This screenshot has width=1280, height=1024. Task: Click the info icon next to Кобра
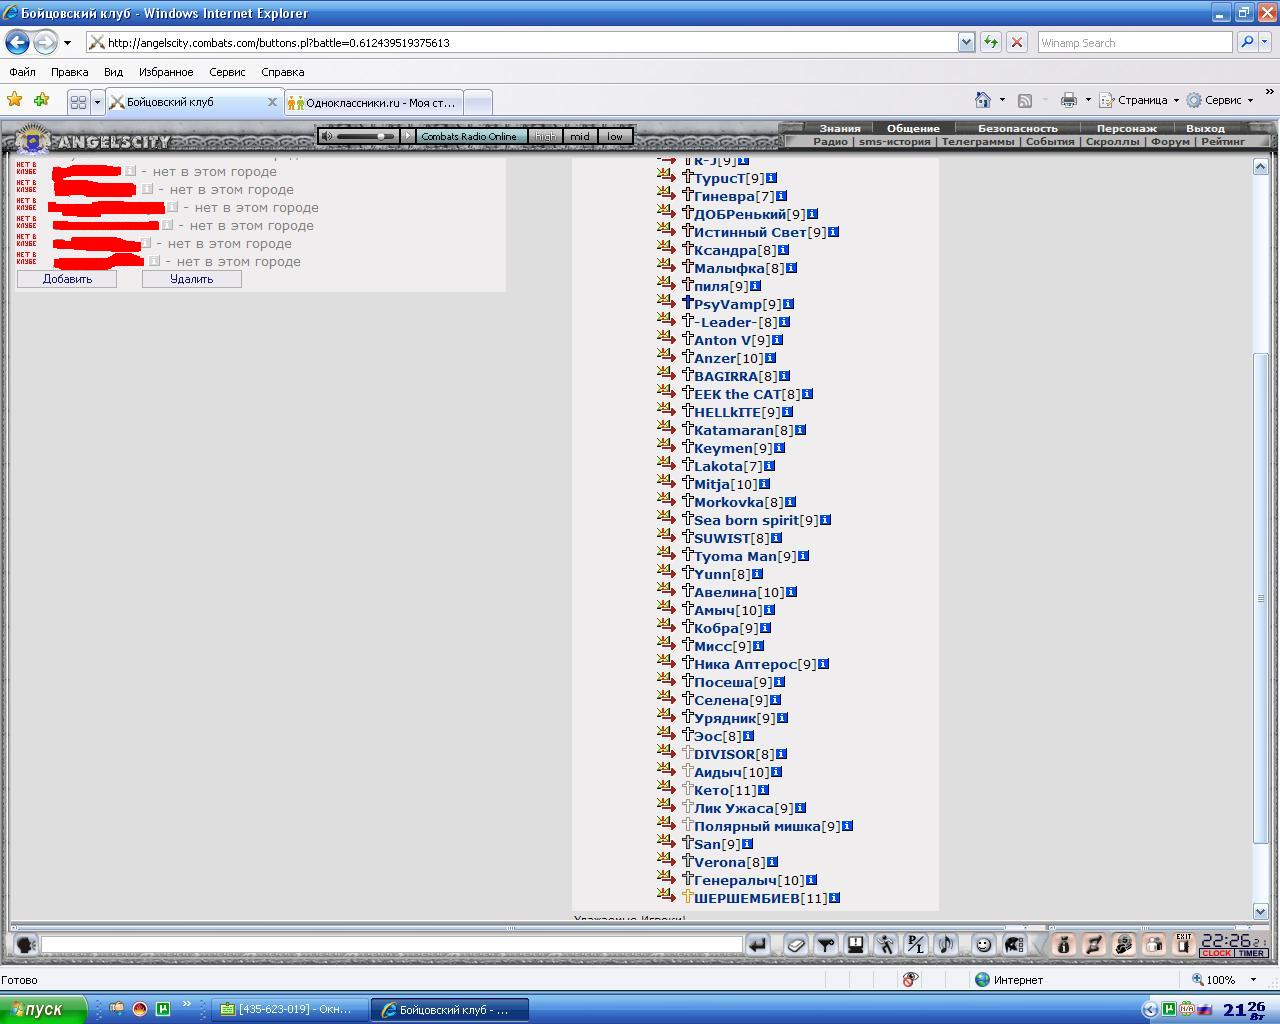(765, 628)
